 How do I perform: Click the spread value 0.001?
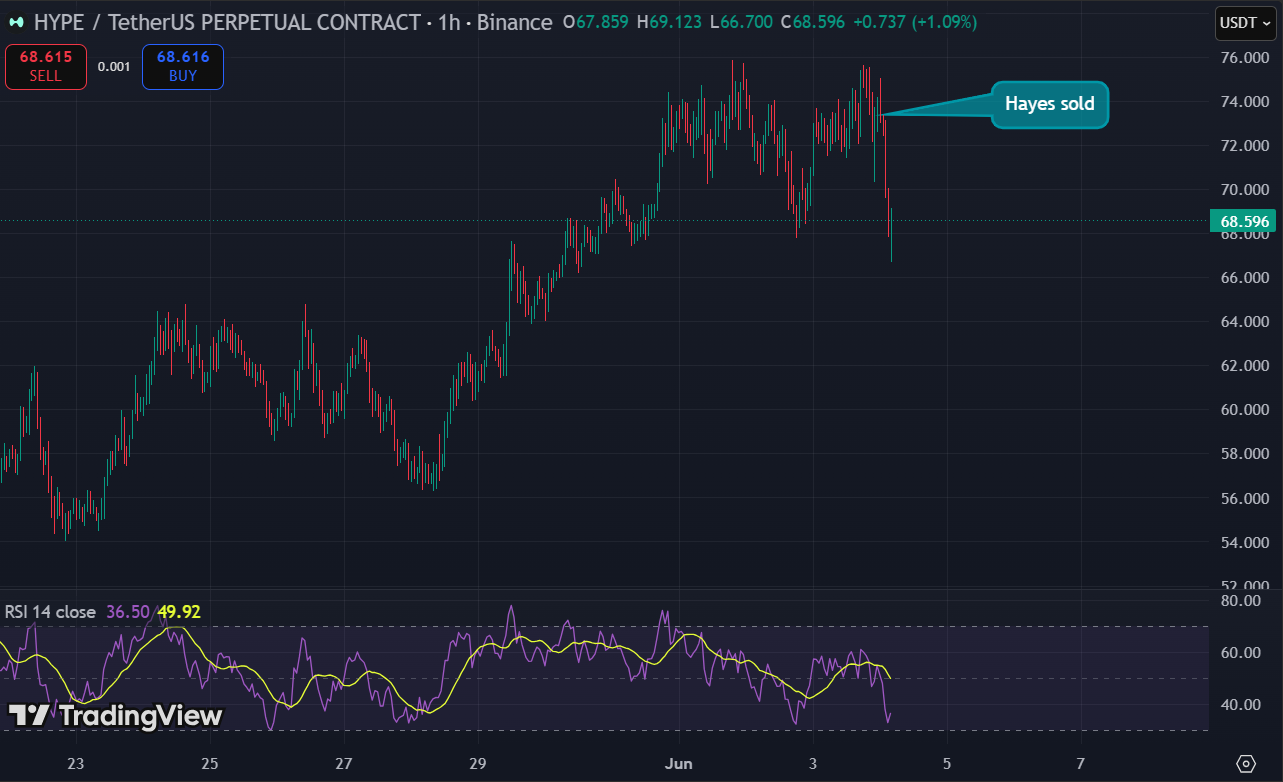(114, 67)
